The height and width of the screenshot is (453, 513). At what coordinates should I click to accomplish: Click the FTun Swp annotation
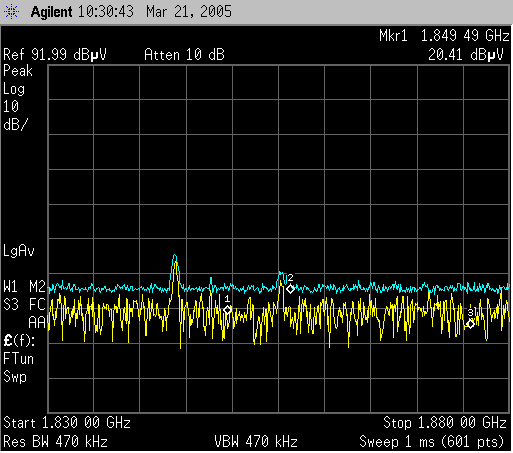pyautogui.click(x=18, y=368)
